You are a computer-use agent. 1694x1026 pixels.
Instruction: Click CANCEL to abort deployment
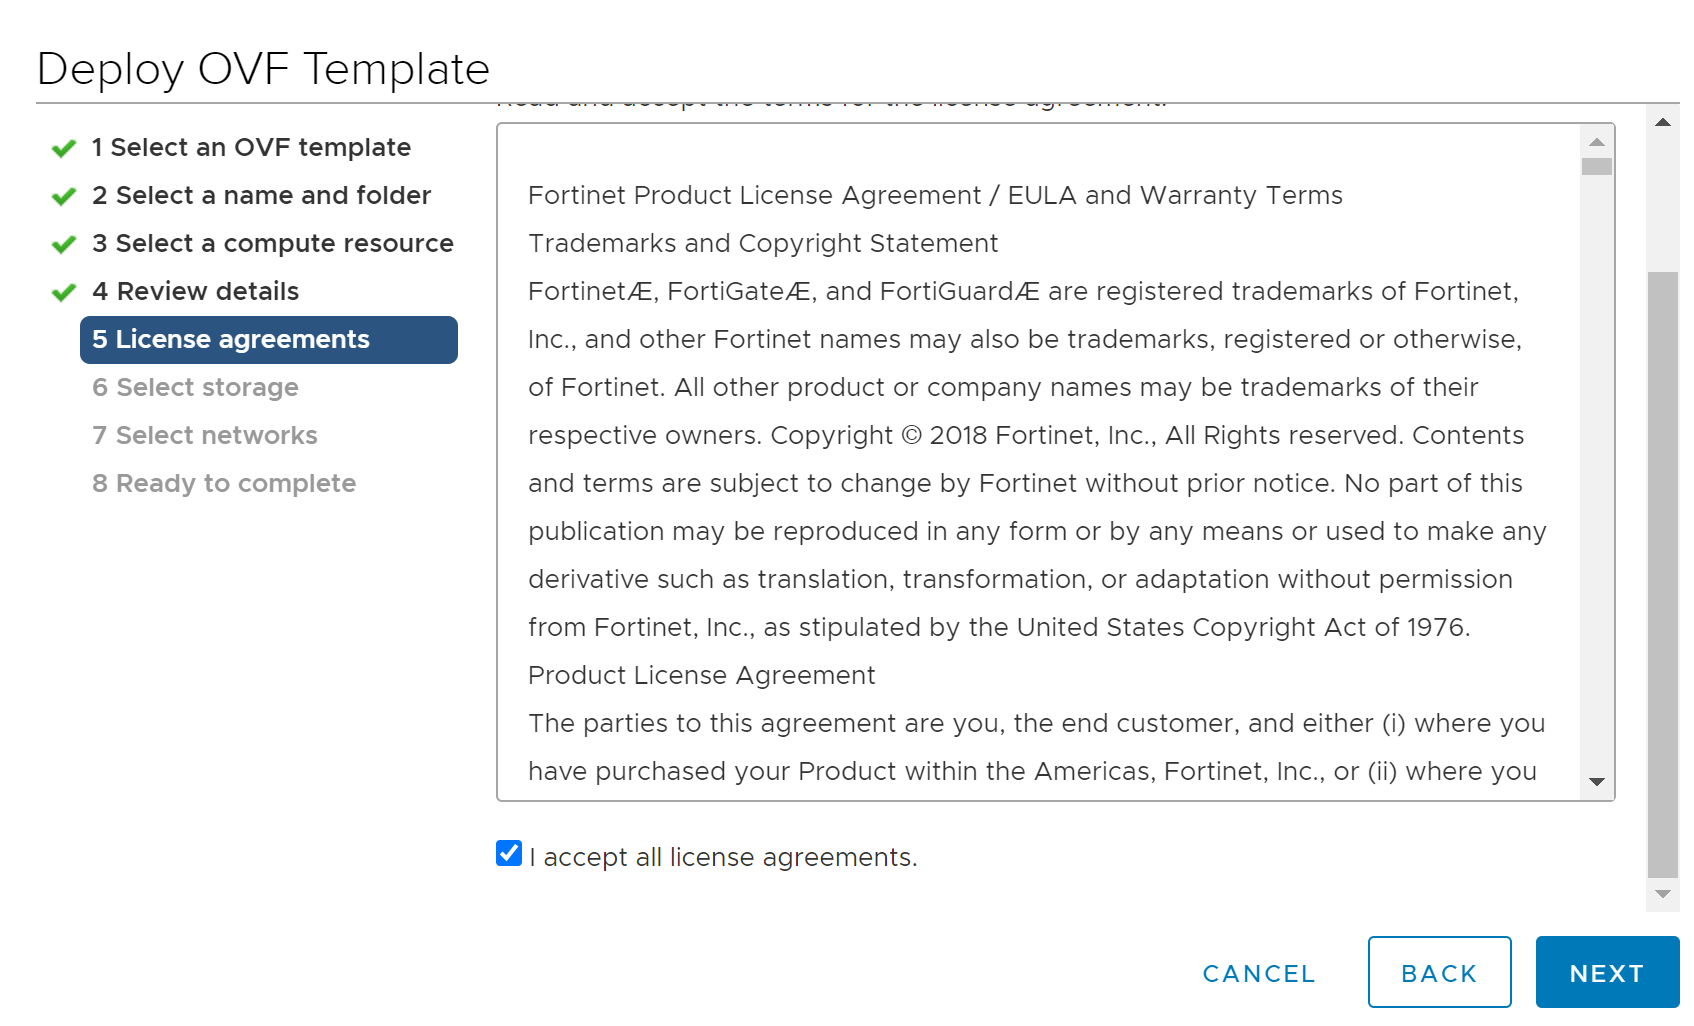[1258, 971]
